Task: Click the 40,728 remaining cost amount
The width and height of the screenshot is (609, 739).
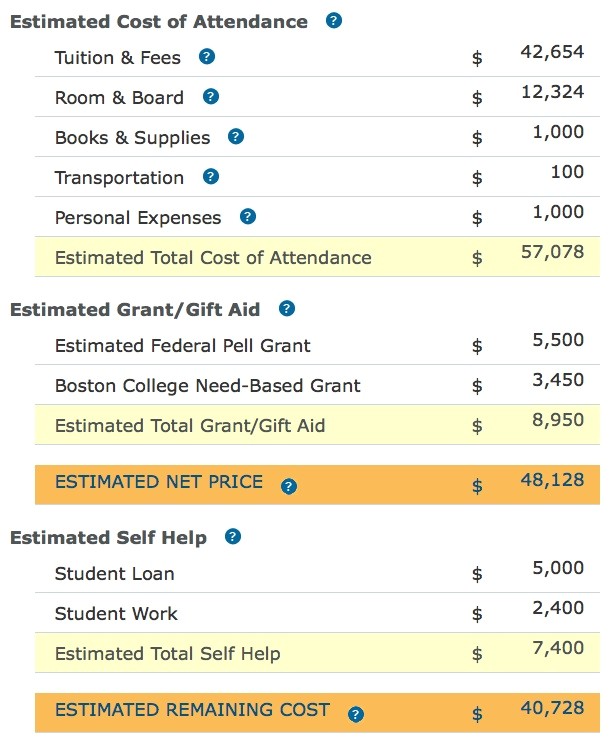Action: pyautogui.click(x=552, y=708)
